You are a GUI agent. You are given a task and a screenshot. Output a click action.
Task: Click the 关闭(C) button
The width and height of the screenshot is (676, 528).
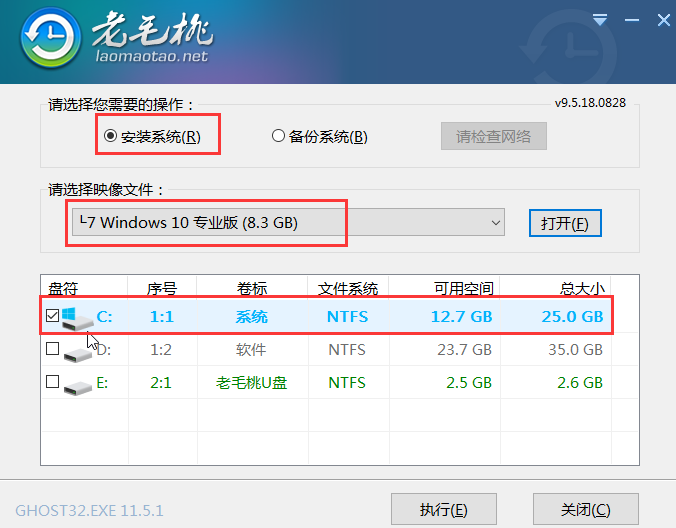585,509
